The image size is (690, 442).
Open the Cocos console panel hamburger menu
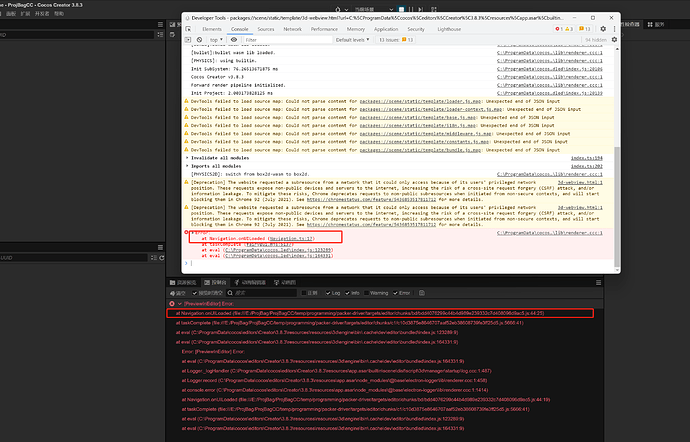[x=598, y=283]
